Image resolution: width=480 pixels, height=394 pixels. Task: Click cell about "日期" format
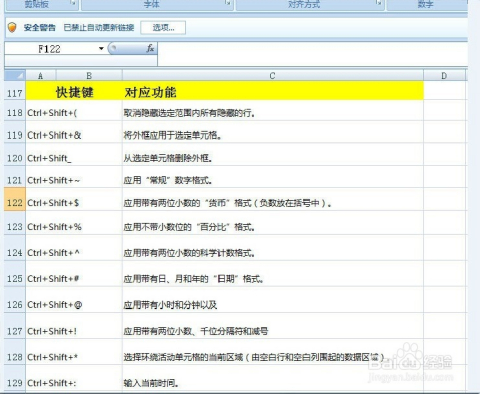pos(273,274)
